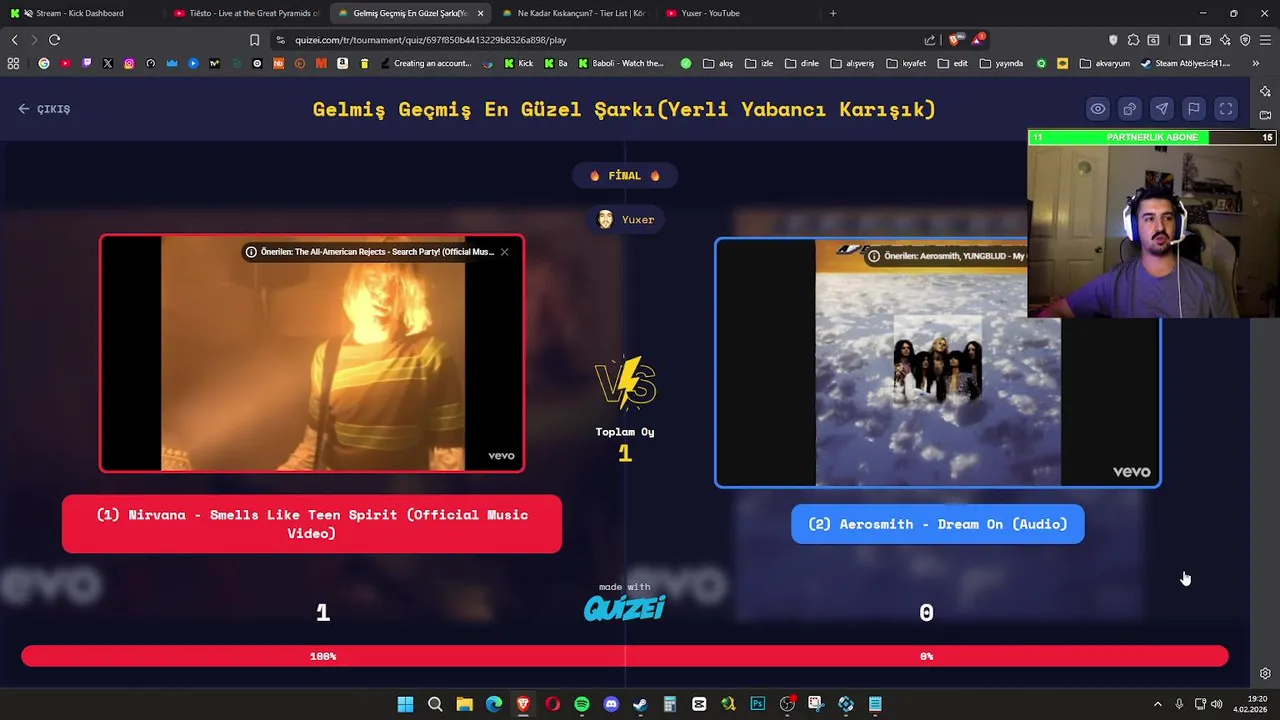Click the ÇIKIŞ exit button
Image resolution: width=1280 pixels, height=720 pixels.
pyautogui.click(x=44, y=109)
